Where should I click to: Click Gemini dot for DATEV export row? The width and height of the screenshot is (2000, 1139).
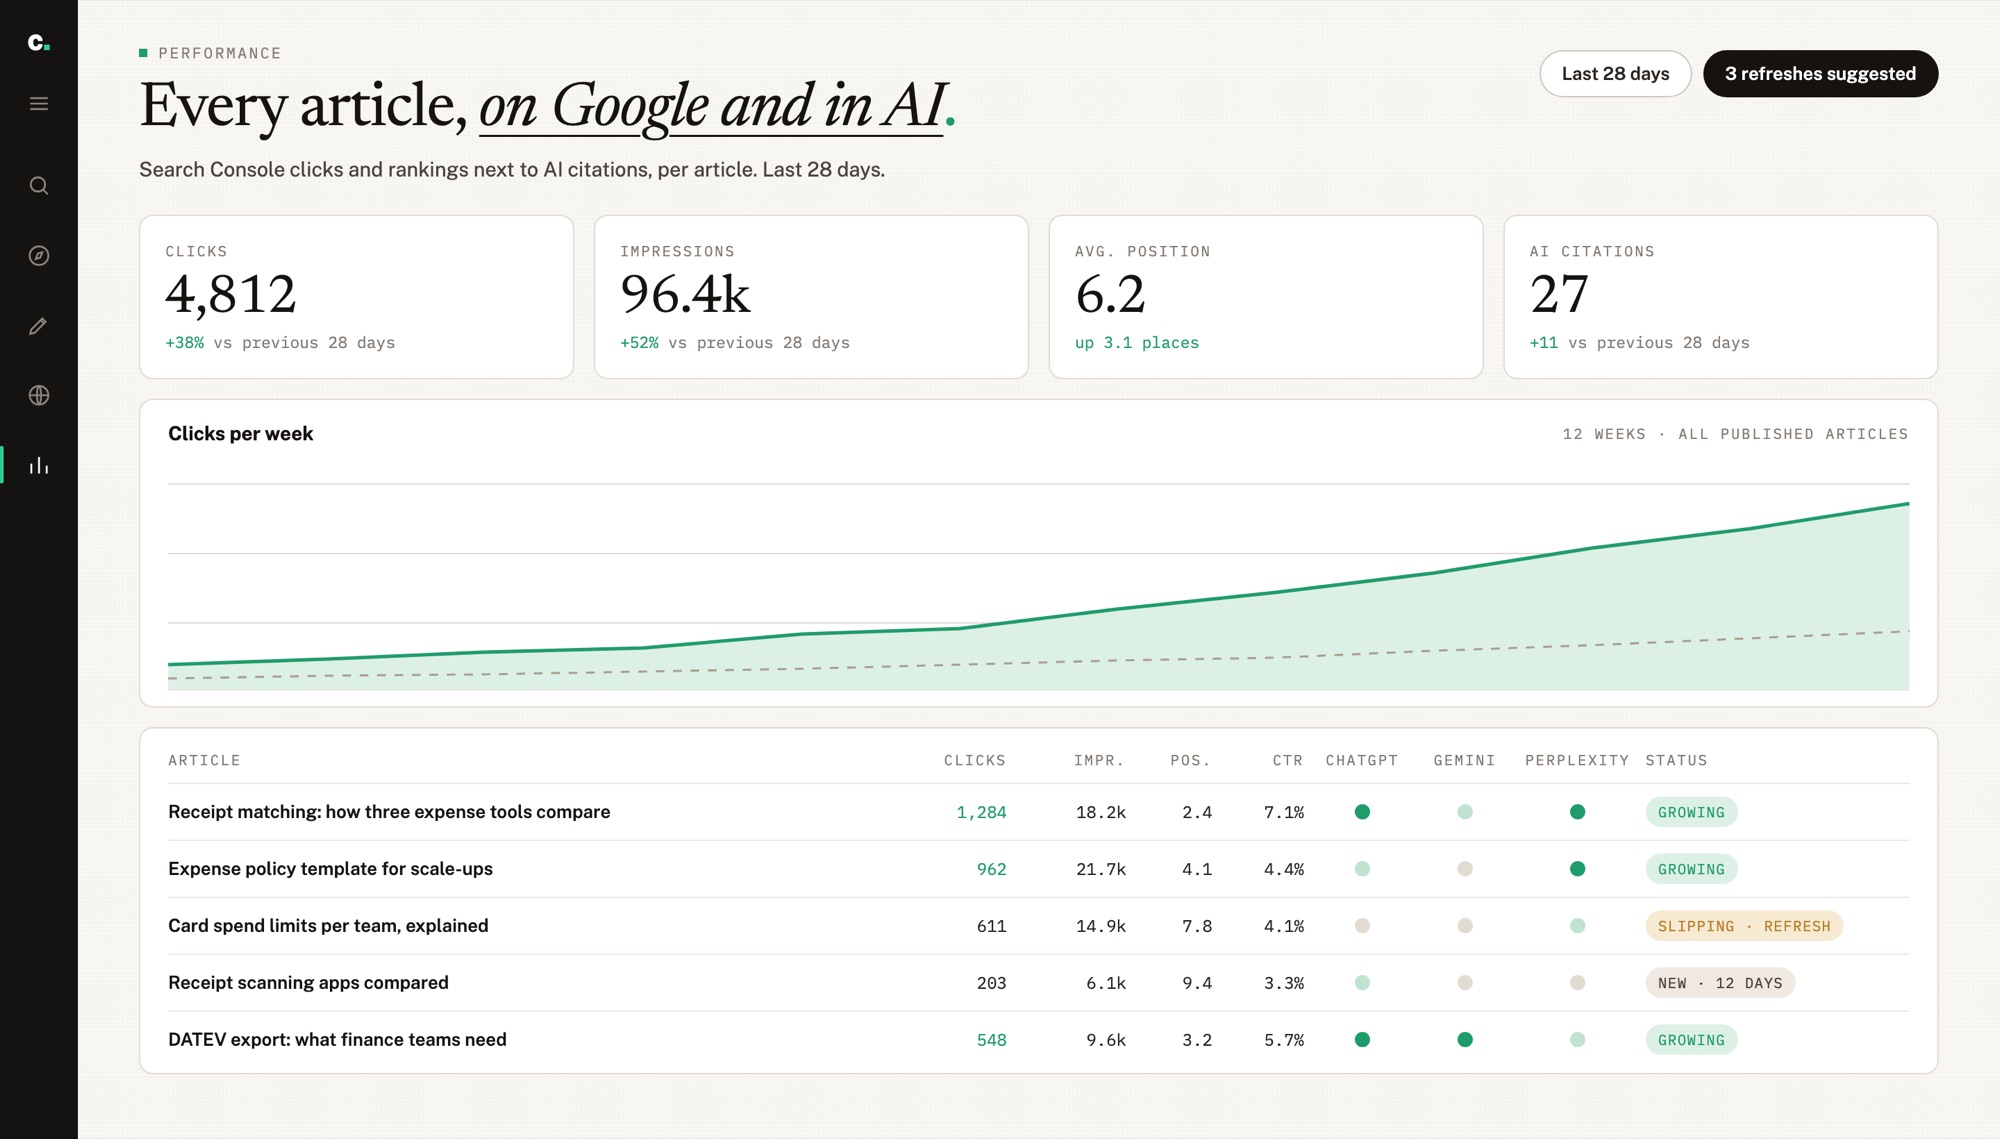tap(1465, 1040)
